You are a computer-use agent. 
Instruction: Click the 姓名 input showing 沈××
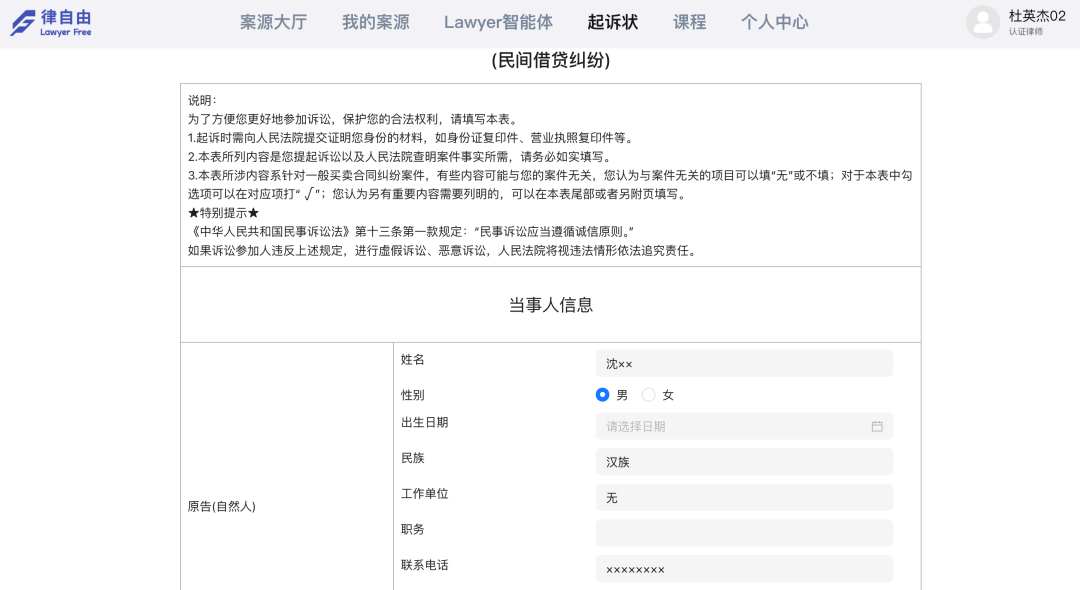tap(744, 361)
